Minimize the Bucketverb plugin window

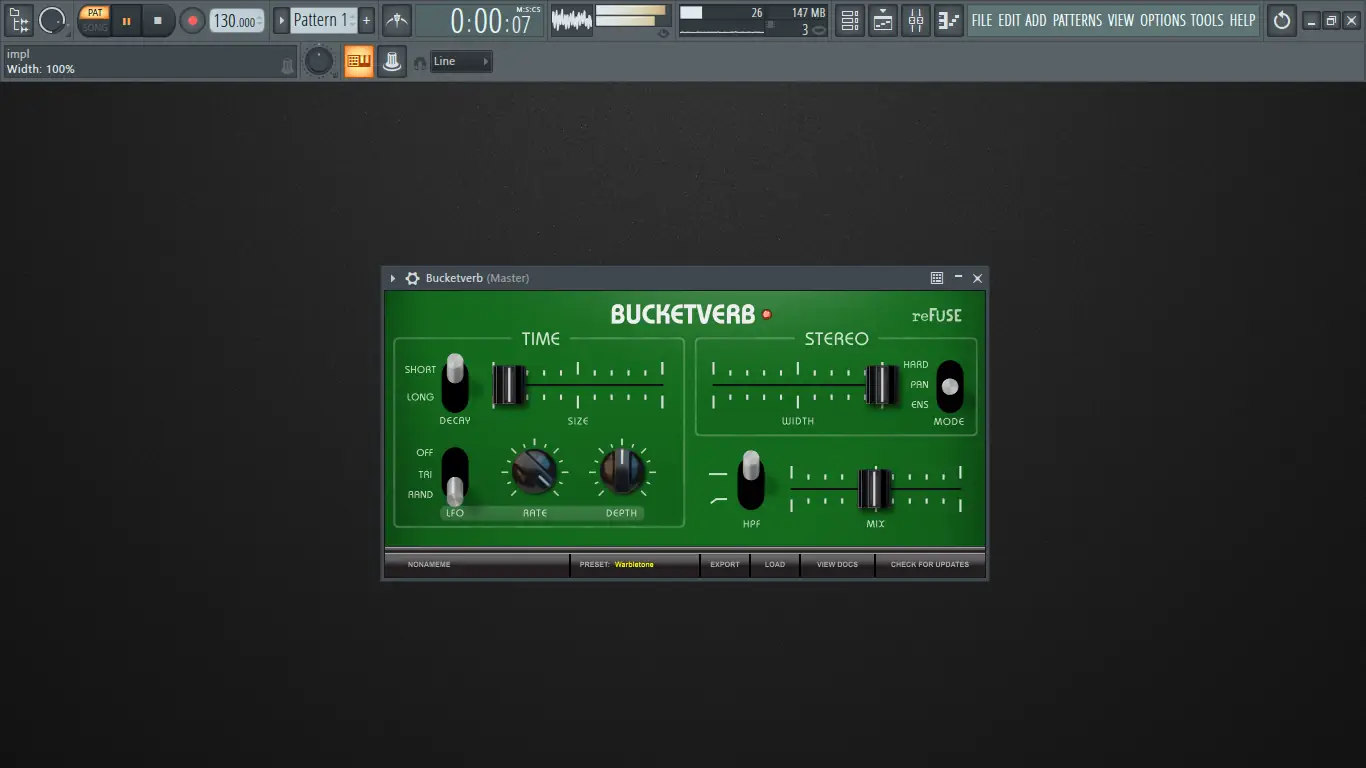(x=958, y=278)
